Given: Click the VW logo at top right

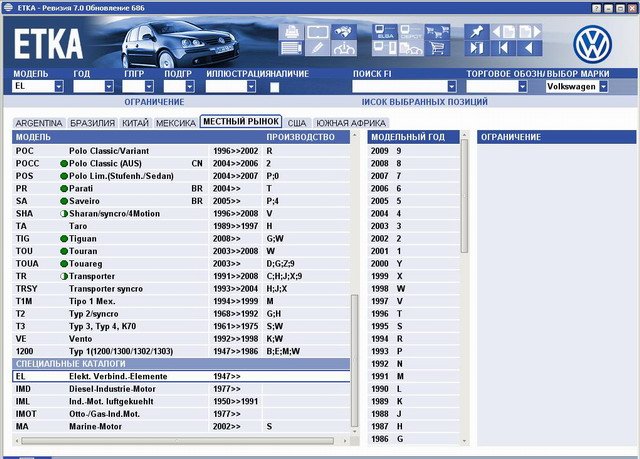Looking at the screenshot, I should pyautogui.click(x=592, y=44).
